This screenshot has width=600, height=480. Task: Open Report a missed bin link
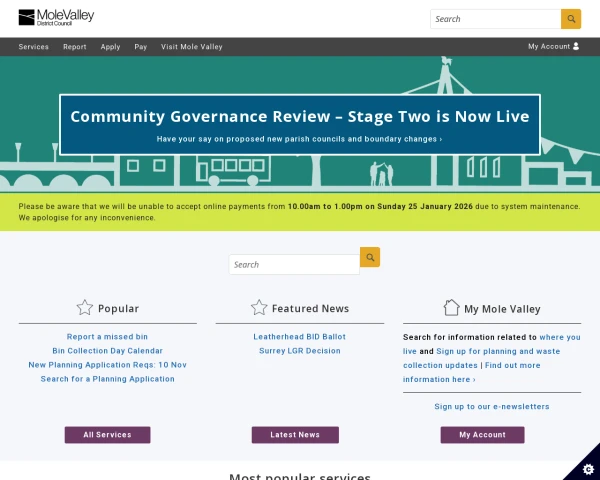pyautogui.click(x=107, y=337)
